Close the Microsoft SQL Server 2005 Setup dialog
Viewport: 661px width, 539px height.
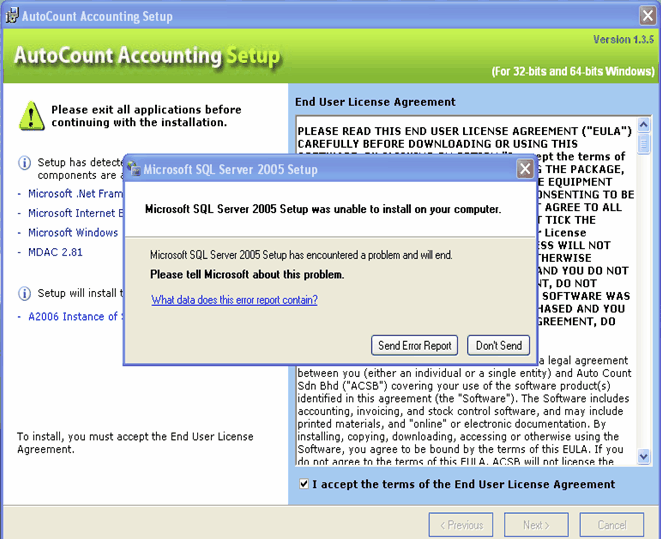point(525,169)
